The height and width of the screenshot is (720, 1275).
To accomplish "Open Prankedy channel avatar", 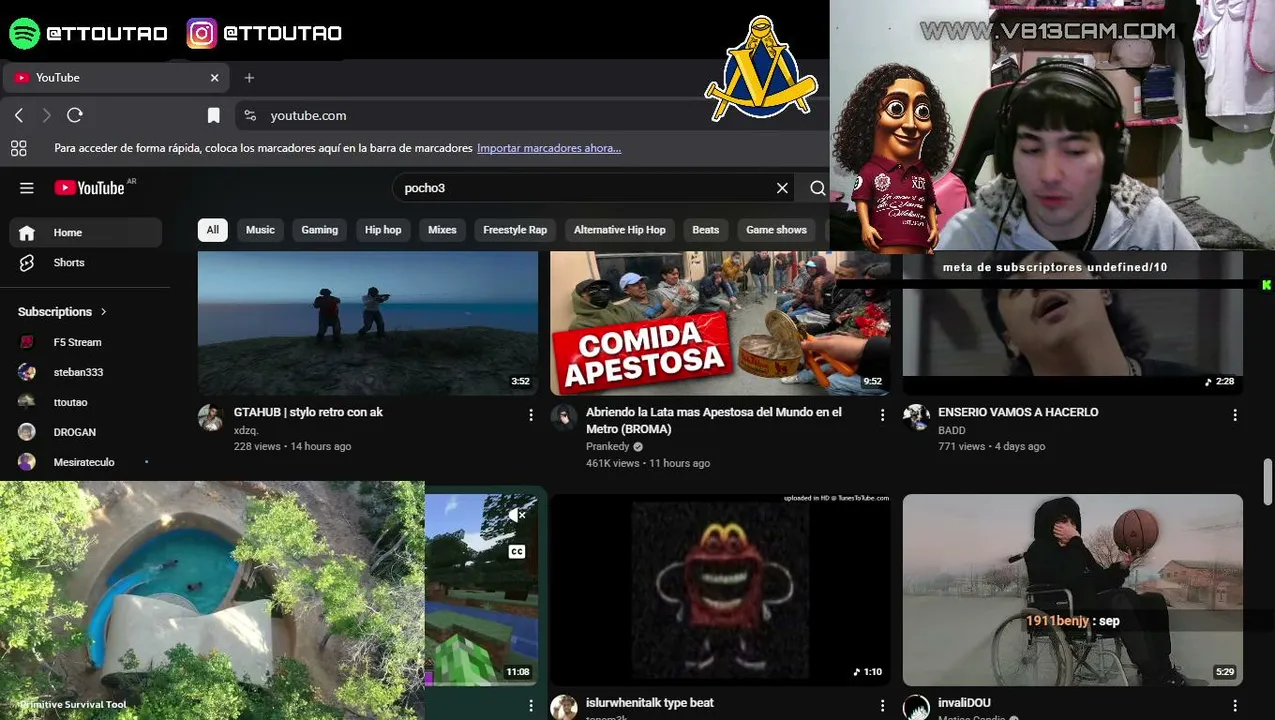I will [563, 418].
